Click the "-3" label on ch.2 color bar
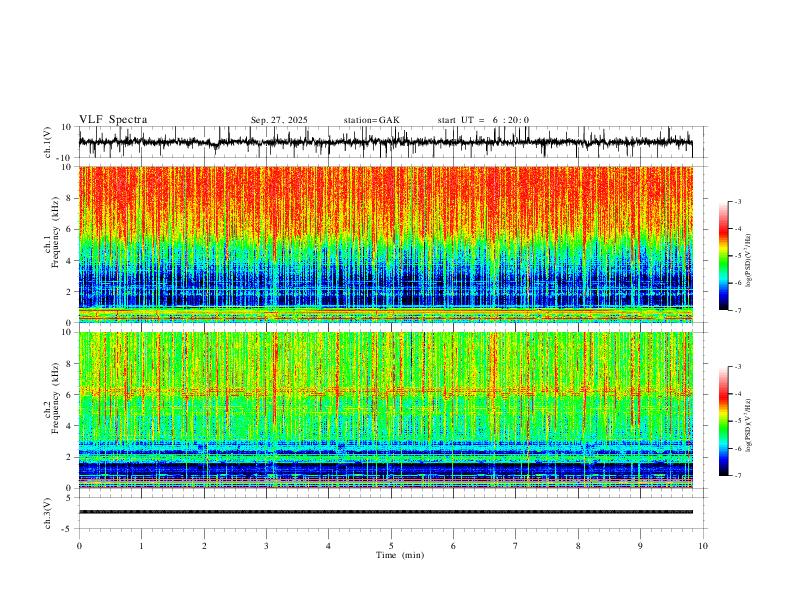The width and height of the screenshot is (792, 612). [738, 367]
